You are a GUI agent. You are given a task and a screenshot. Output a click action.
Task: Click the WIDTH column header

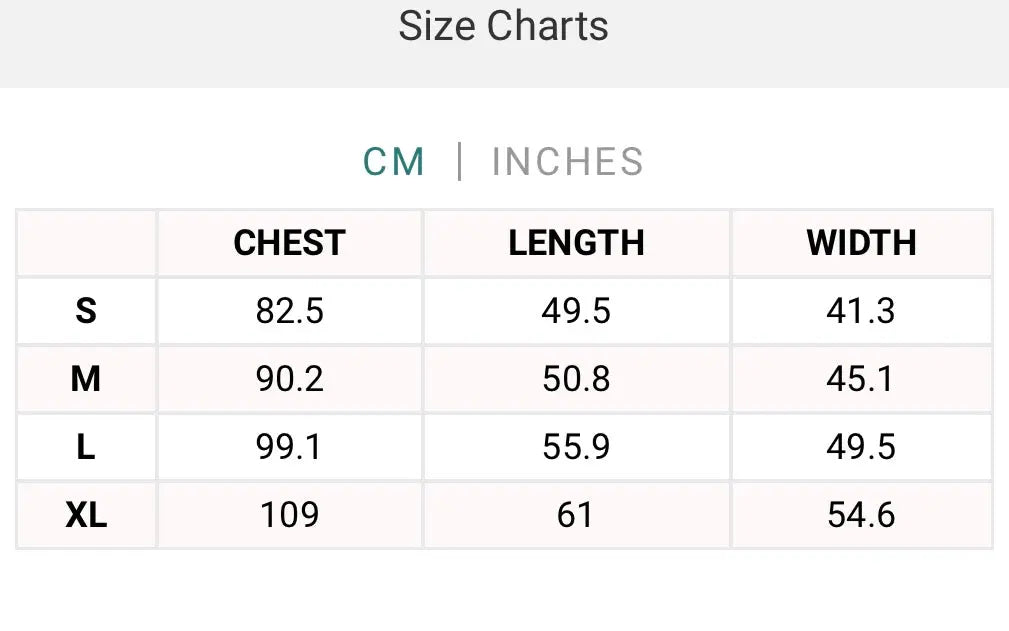tap(861, 243)
